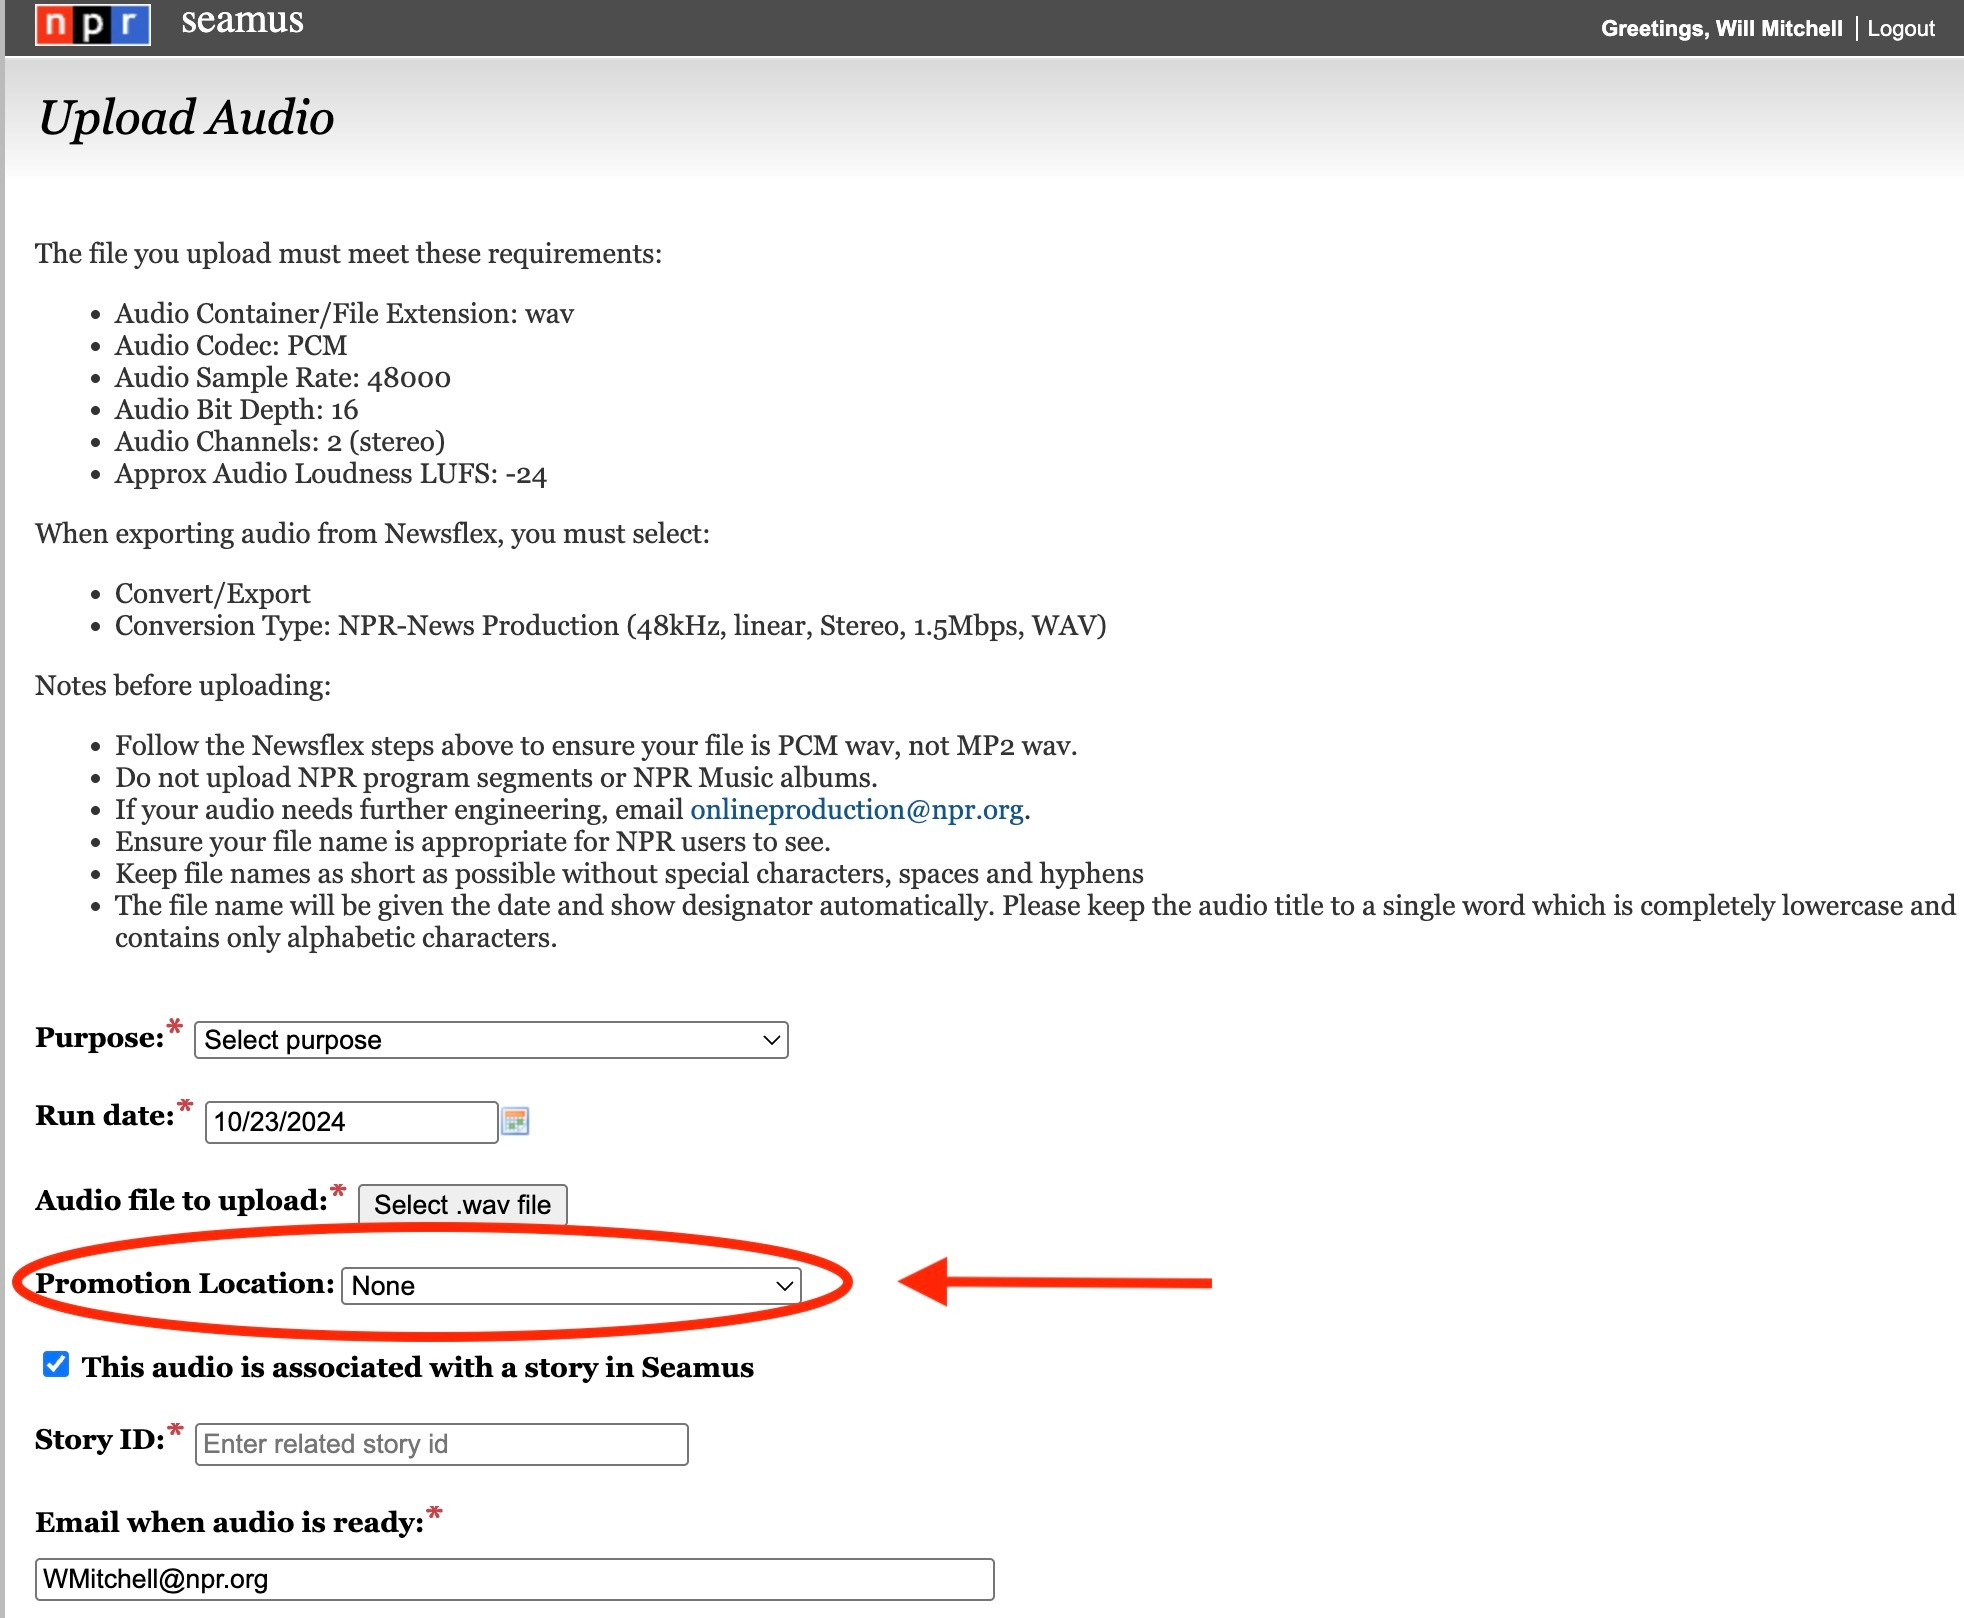Open the run date calendar picker icon
The width and height of the screenshot is (1964, 1618).
(x=515, y=1121)
